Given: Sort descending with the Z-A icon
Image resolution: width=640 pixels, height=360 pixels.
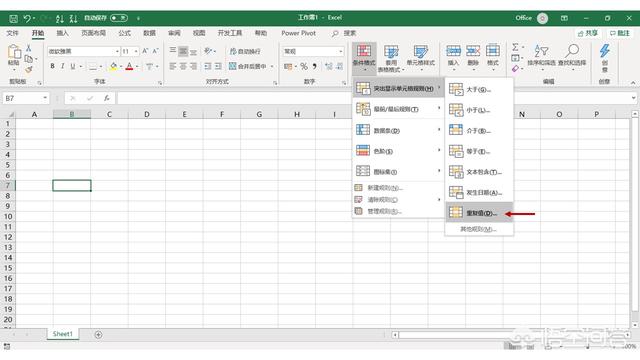Looking at the screenshot, I should coord(73,18).
